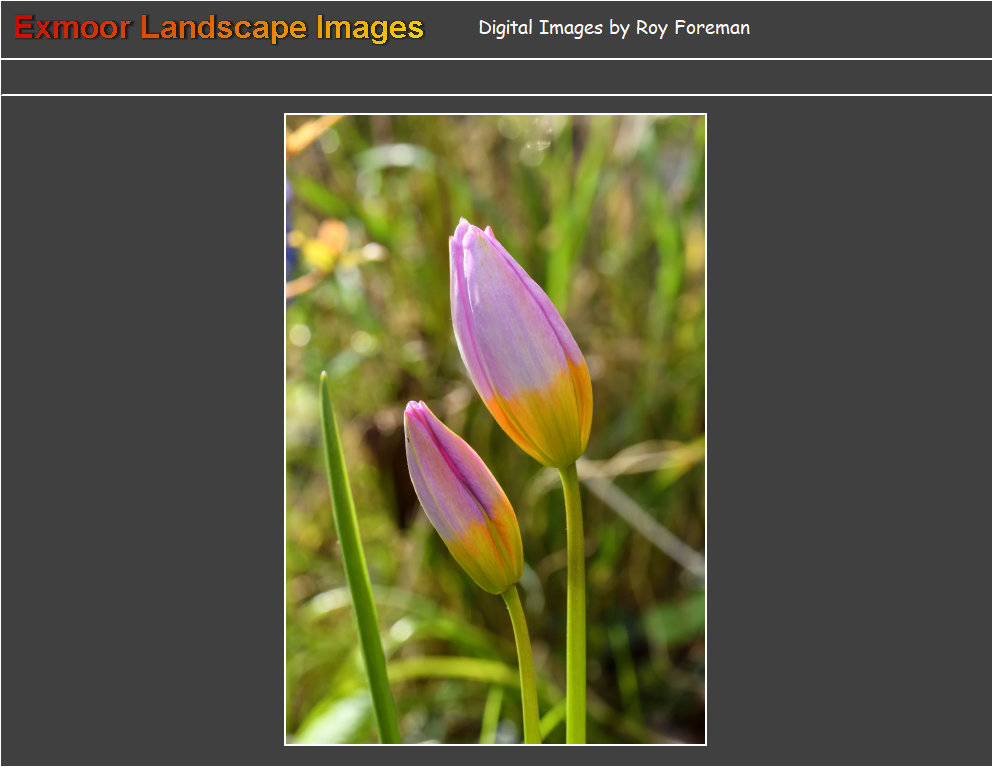993x767 pixels.
Task: Click the tip of the shorter tulip bud
Action: (x=414, y=408)
